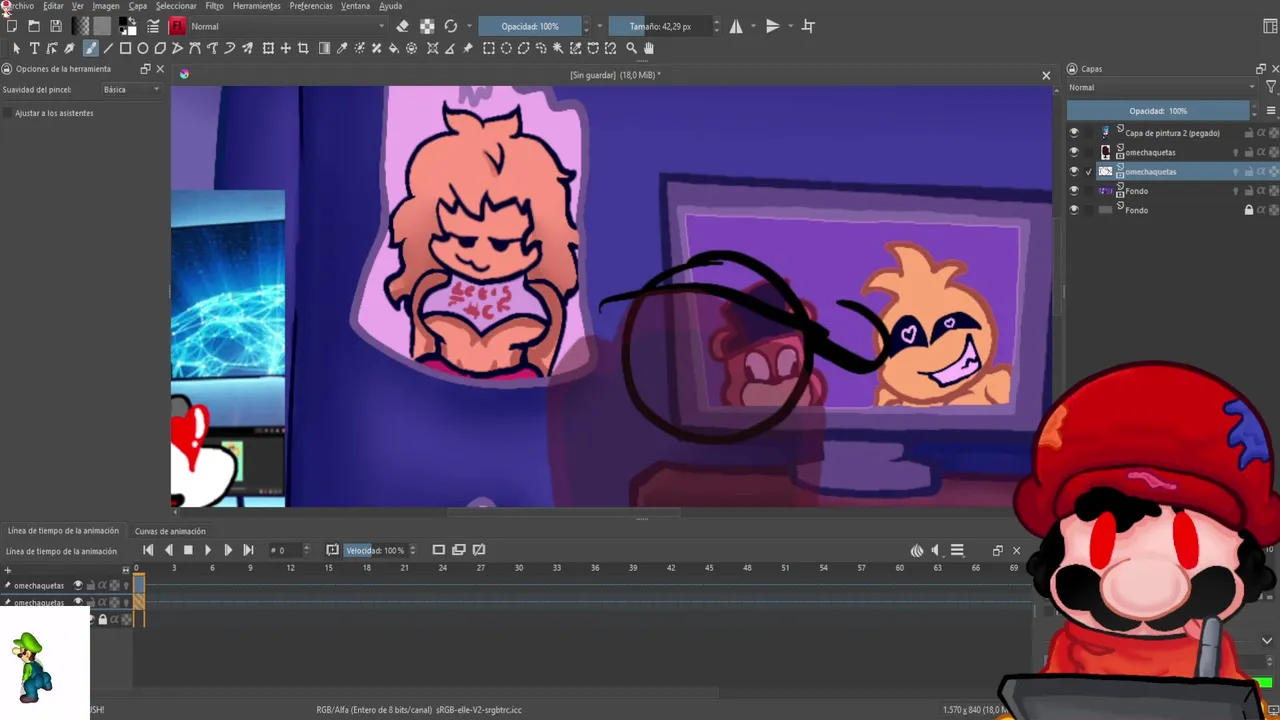Image resolution: width=1280 pixels, height=720 pixels.
Task: Expand the timeline settings hamburger menu
Action: click(x=957, y=550)
